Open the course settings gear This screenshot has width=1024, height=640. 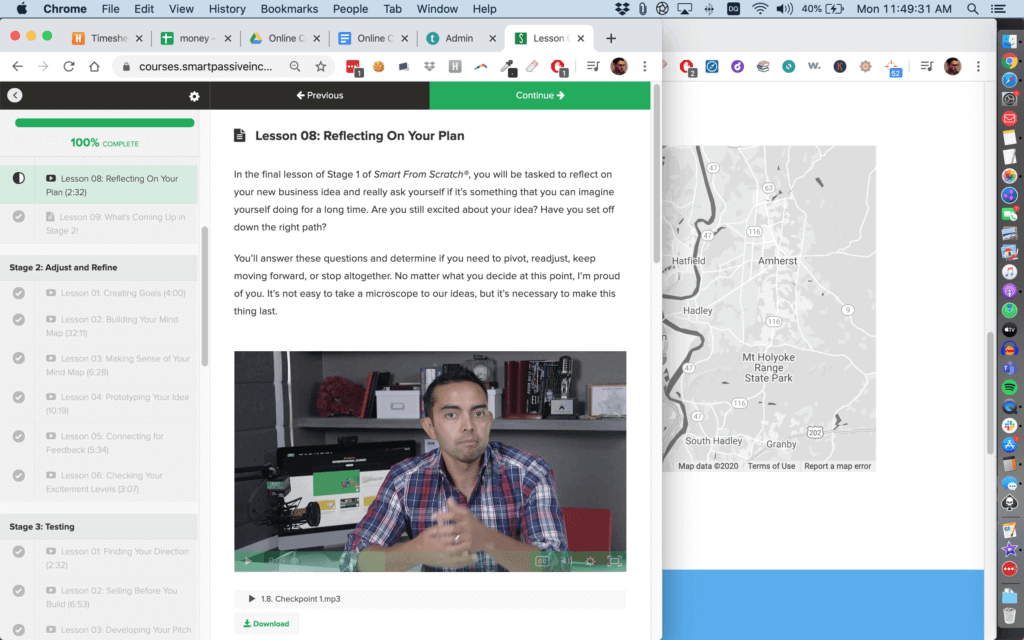tap(194, 96)
